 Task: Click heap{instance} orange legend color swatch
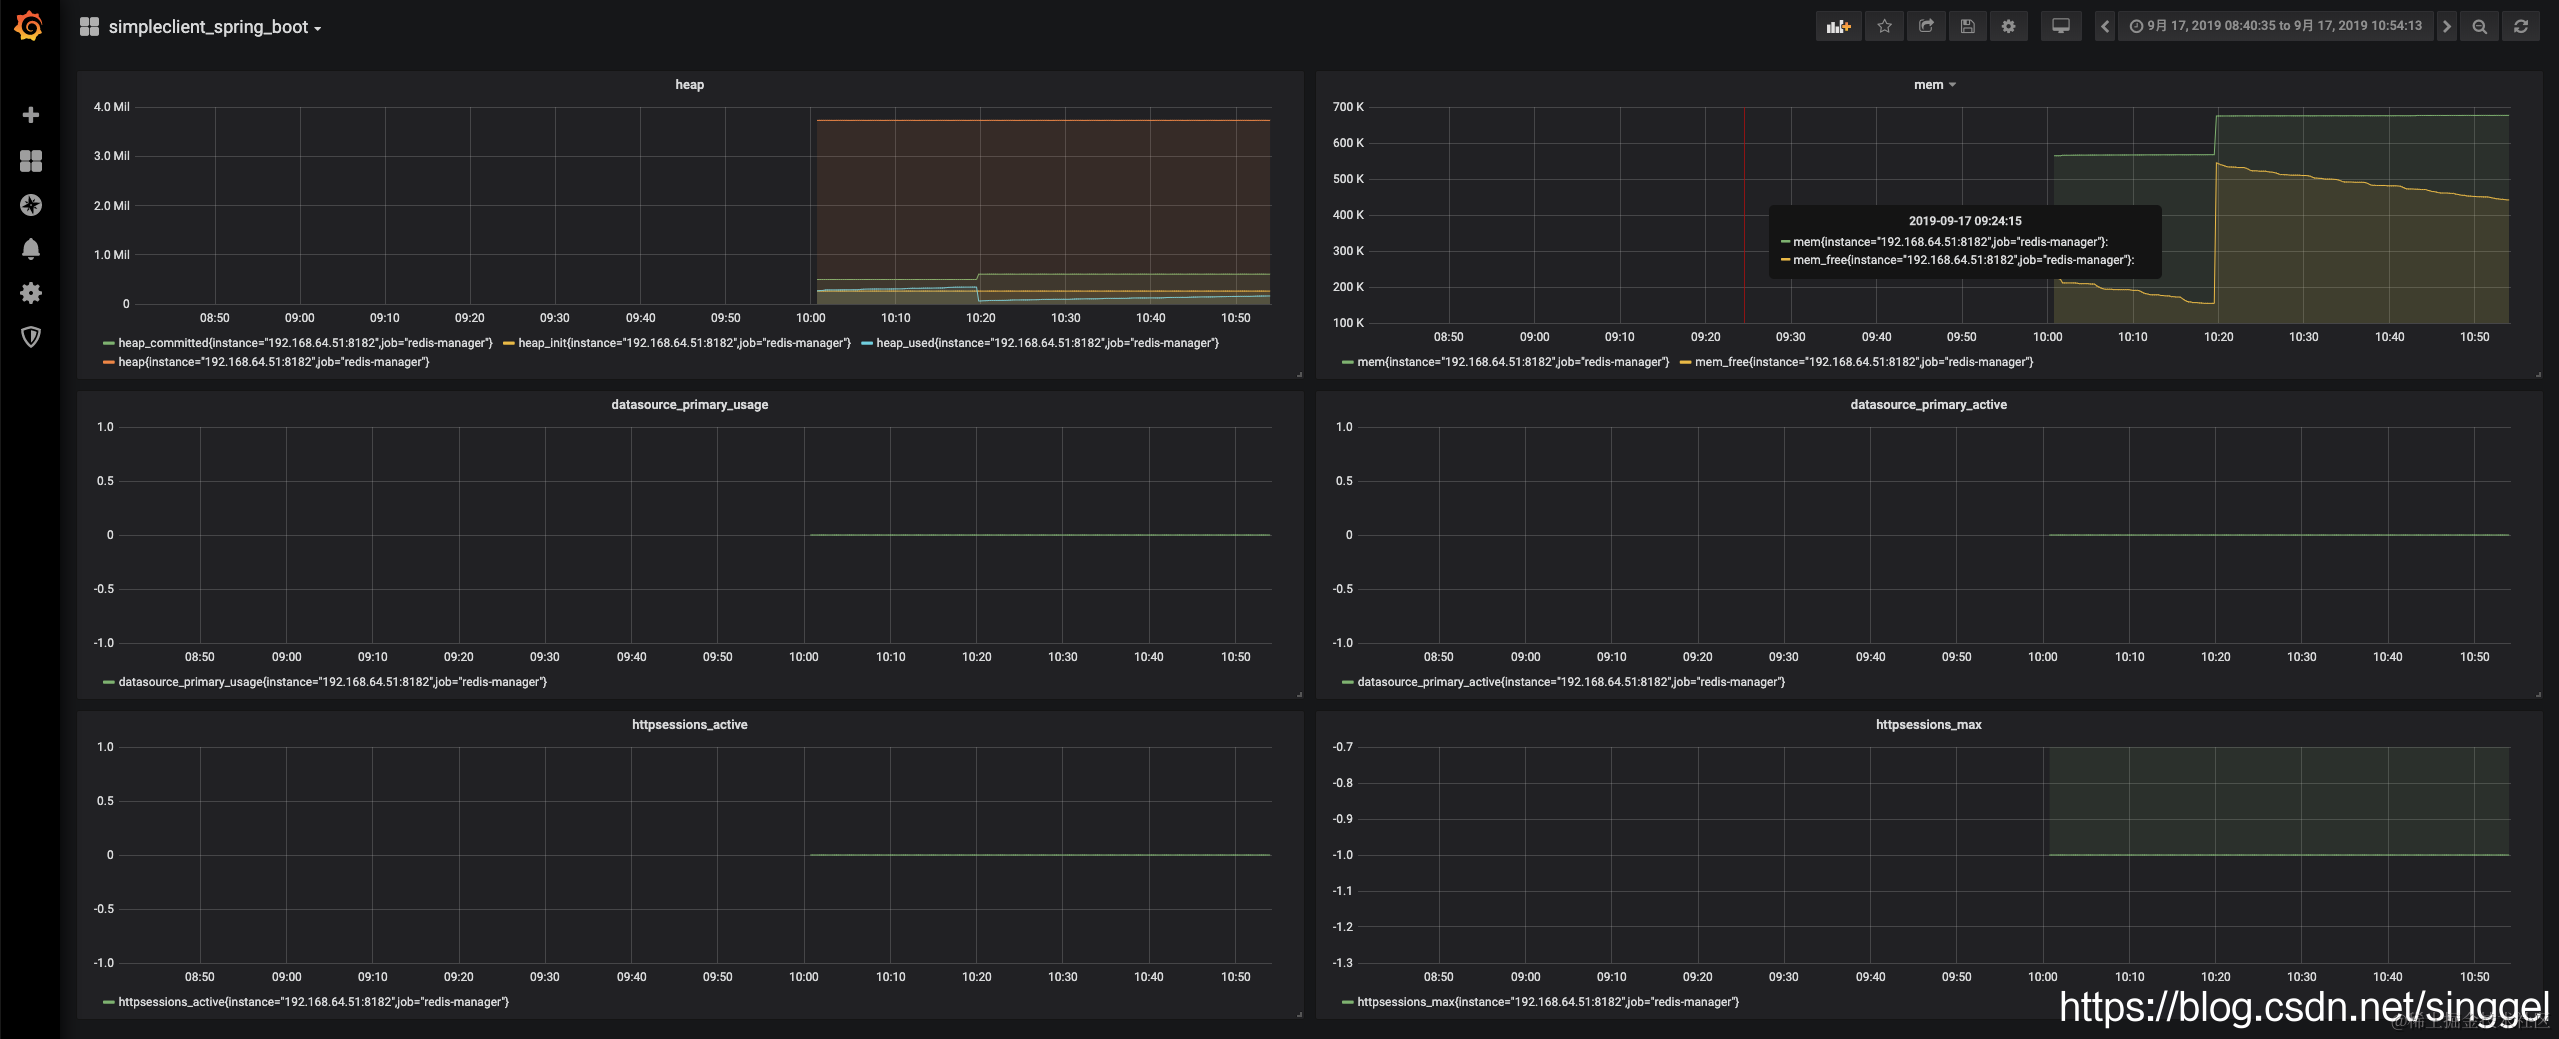(x=108, y=362)
